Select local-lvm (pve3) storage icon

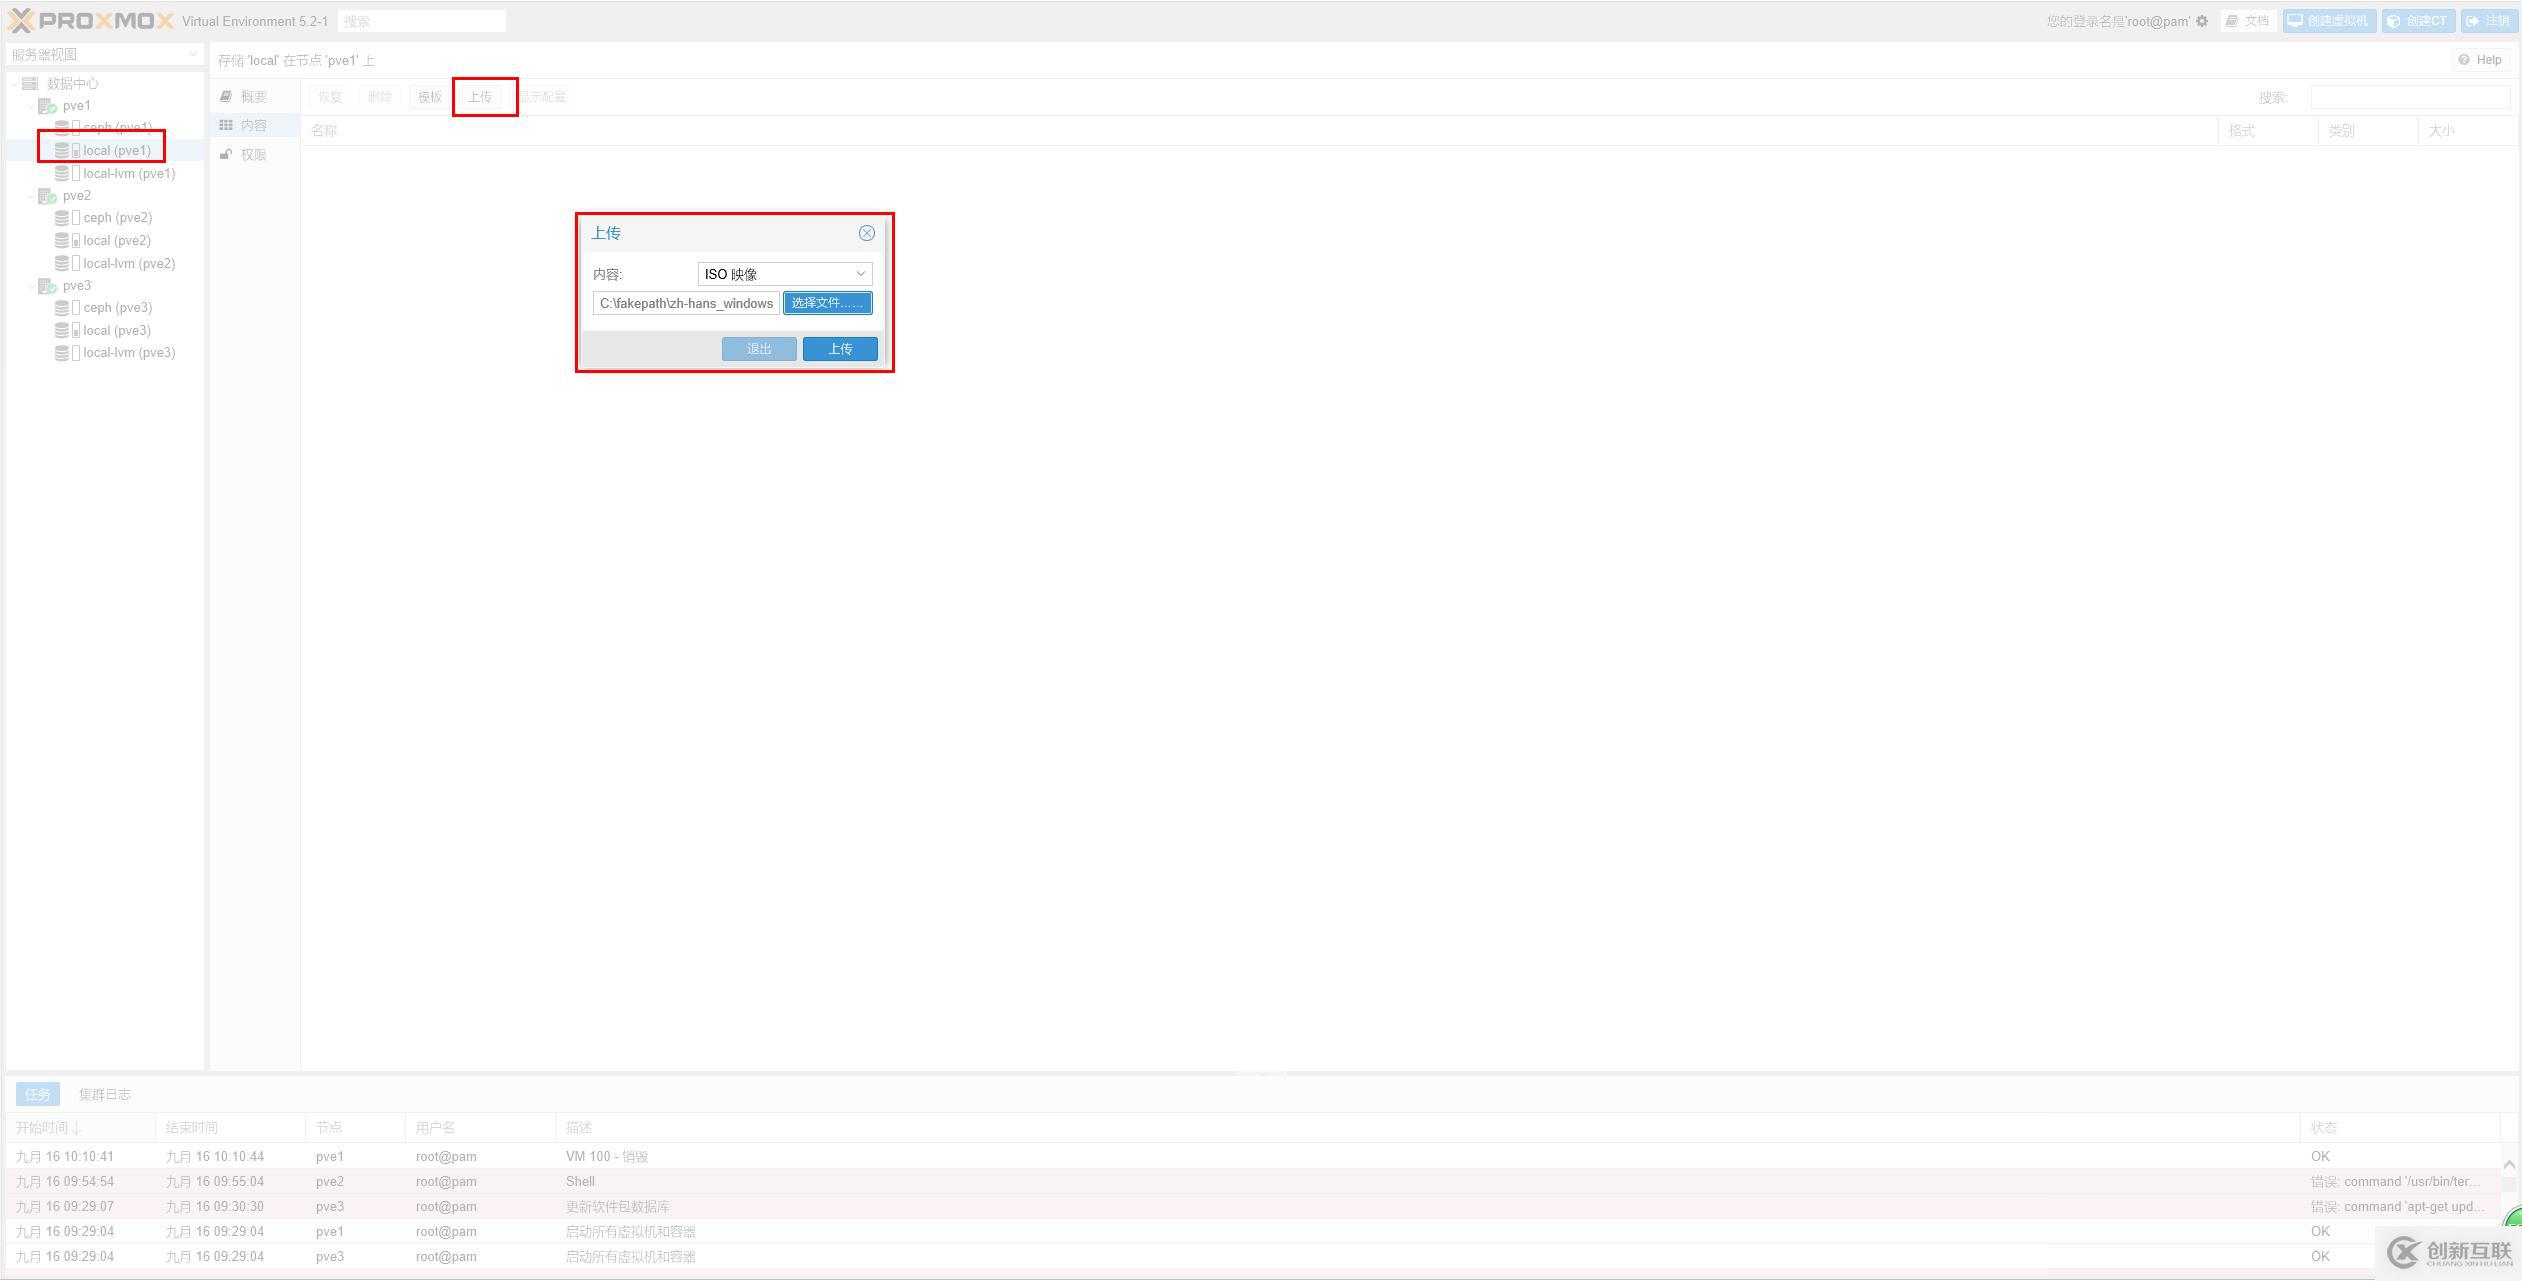[62, 353]
